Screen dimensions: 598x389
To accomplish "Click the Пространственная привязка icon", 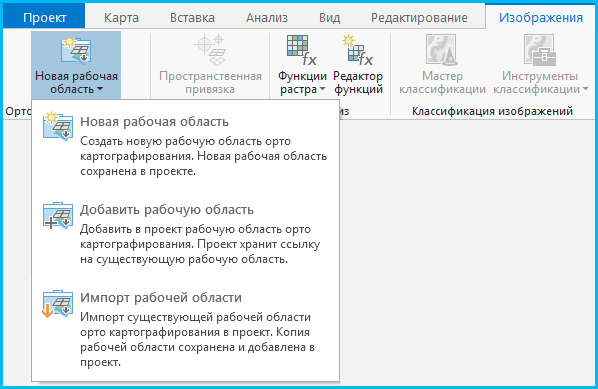I will tap(210, 50).
